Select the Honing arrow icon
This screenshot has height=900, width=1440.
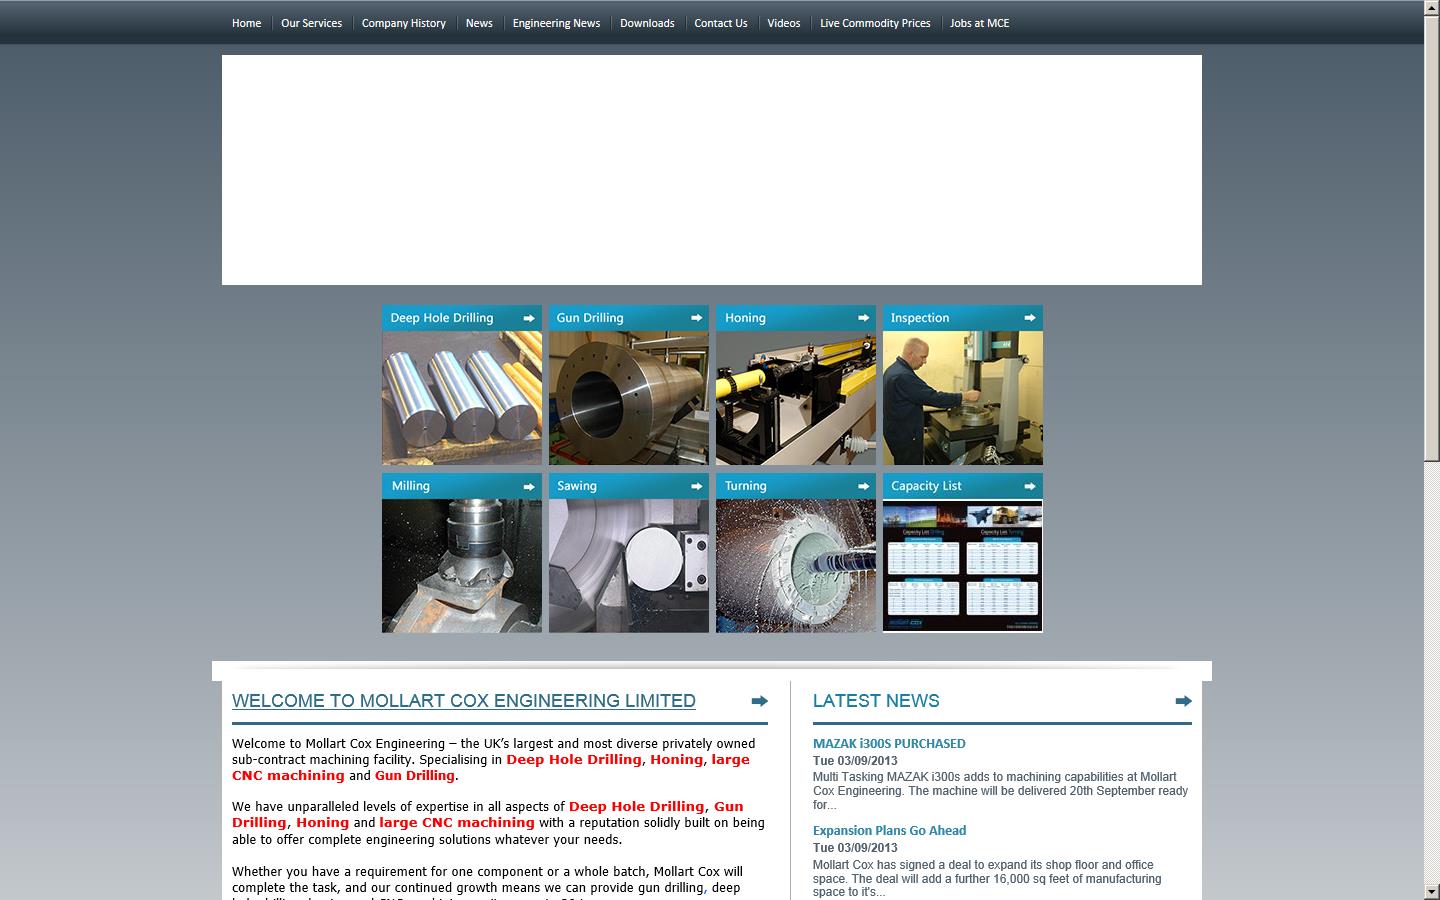pyautogui.click(x=862, y=317)
